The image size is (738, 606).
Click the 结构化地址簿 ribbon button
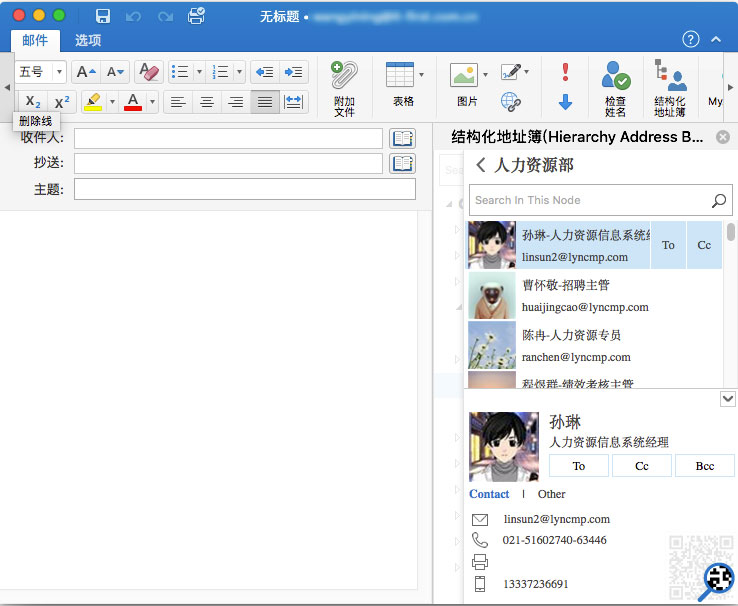pyautogui.click(x=670, y=88)
